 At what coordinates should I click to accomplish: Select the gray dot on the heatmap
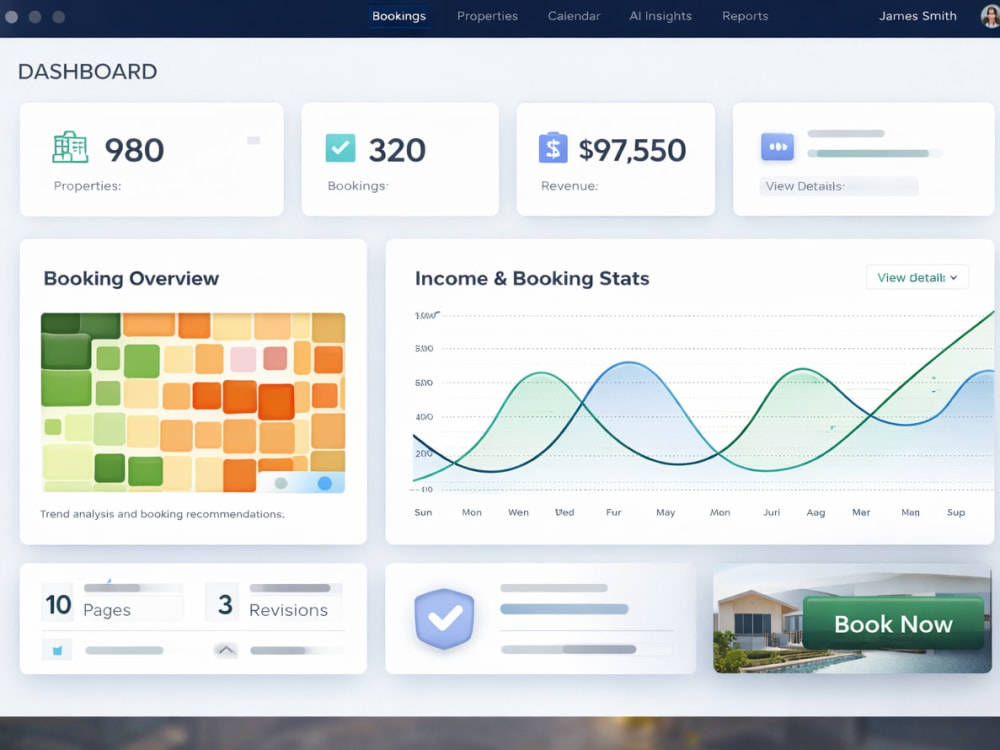tap(281, 483)
